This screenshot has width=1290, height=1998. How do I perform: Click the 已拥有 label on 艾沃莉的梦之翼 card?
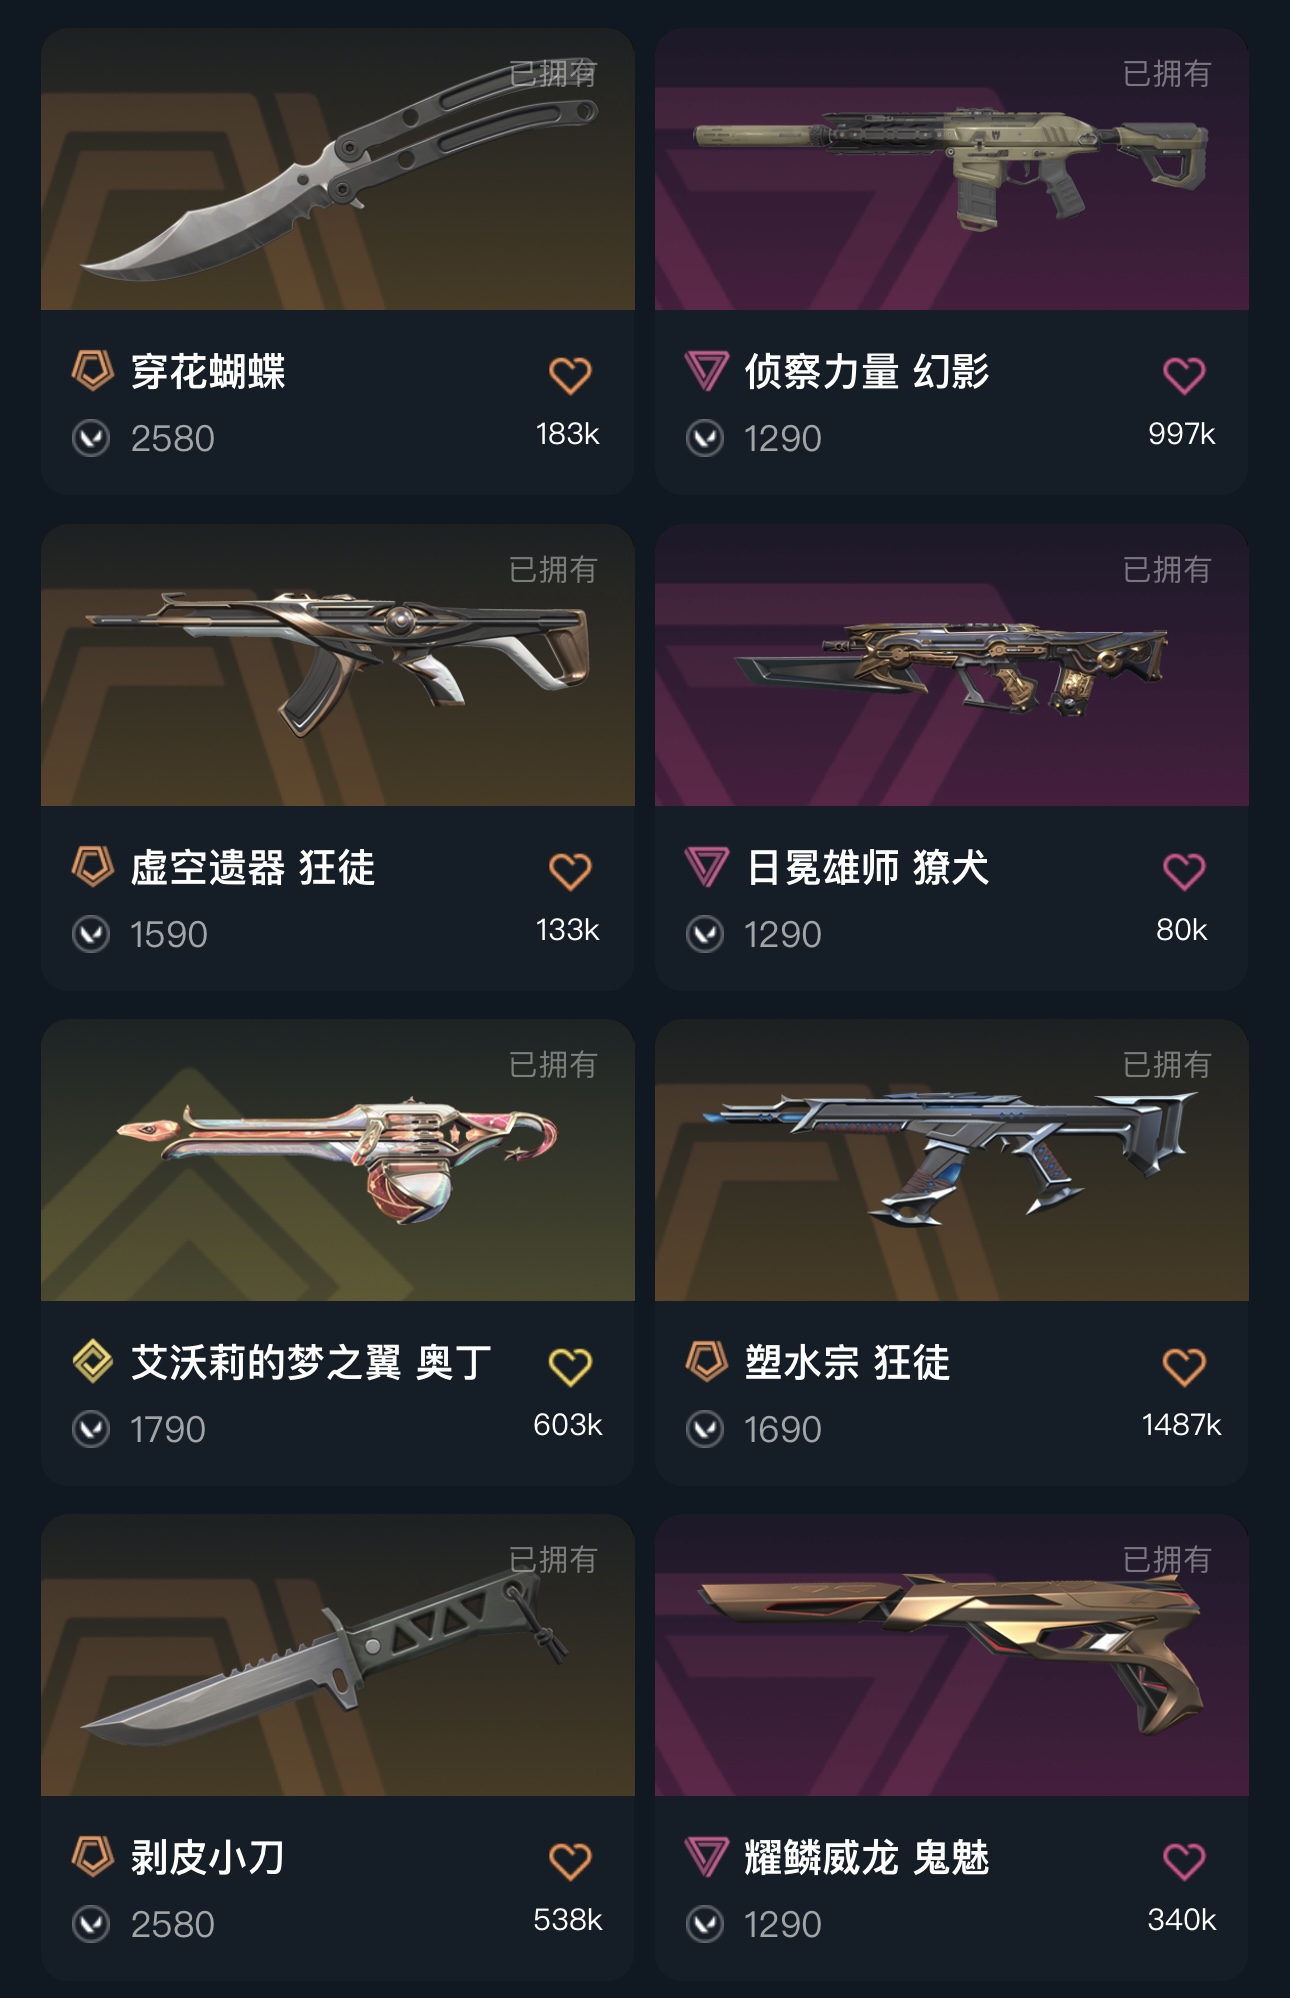(553, 1065)
